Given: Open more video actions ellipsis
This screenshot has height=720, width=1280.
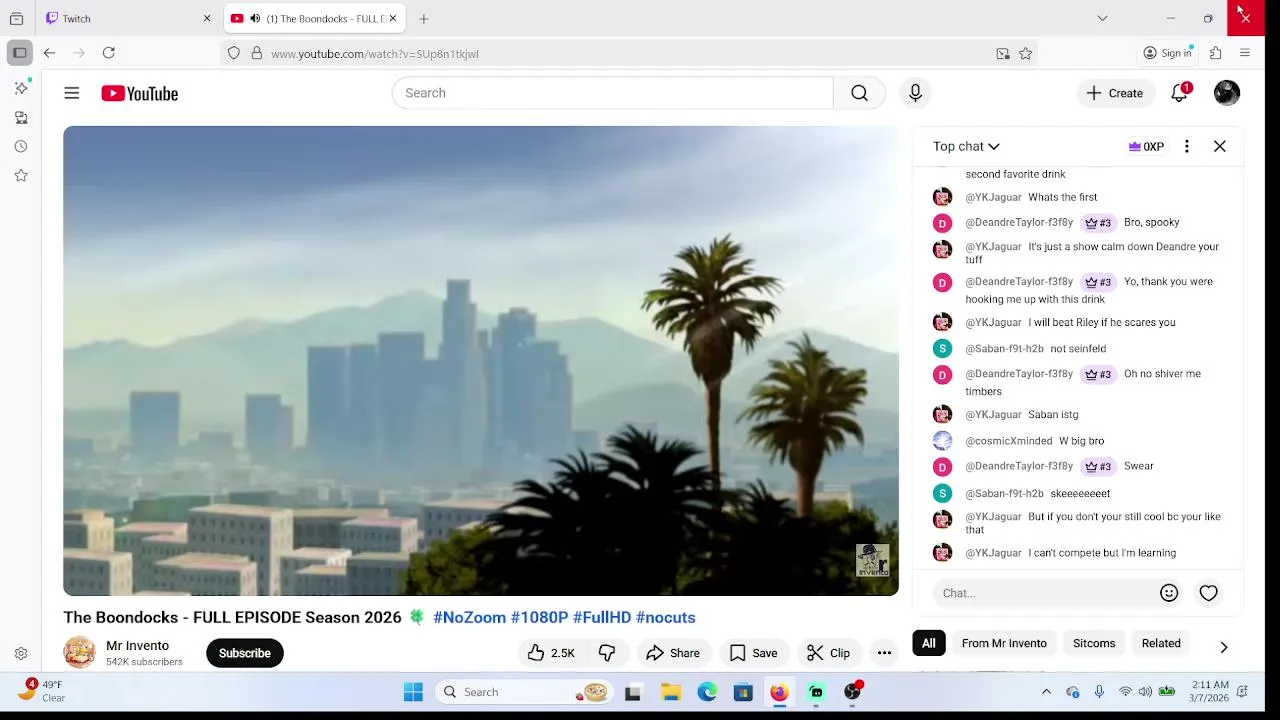Looking at the screenshot, I should [884, 653].
